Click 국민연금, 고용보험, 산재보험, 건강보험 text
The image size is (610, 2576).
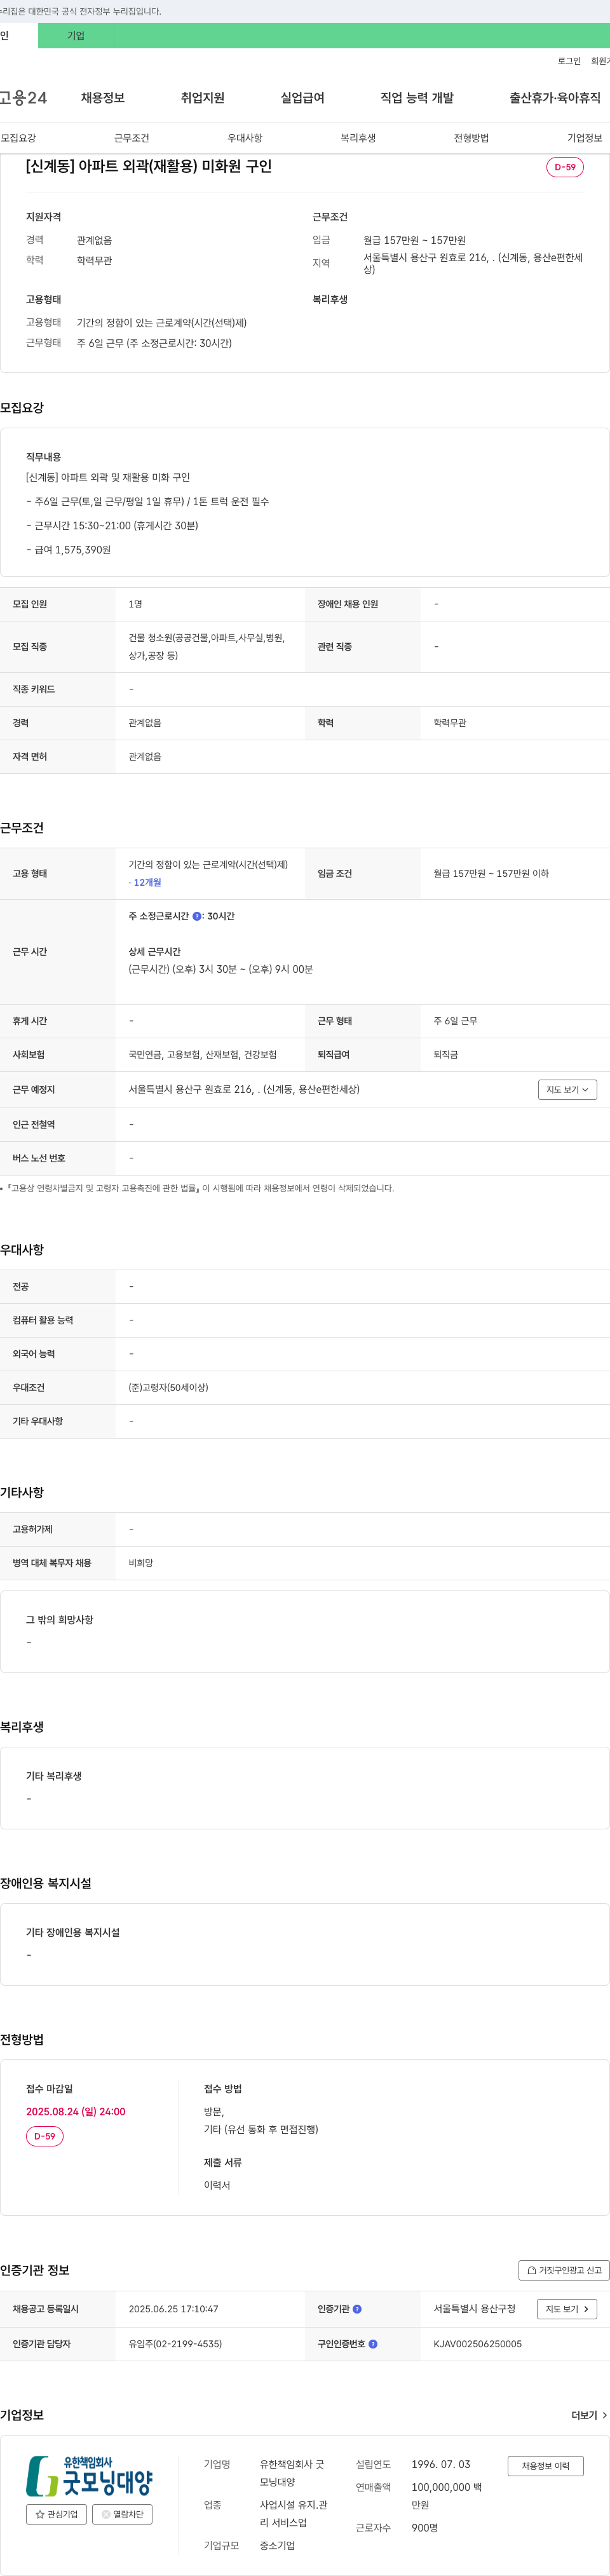tap(203, 1054)
